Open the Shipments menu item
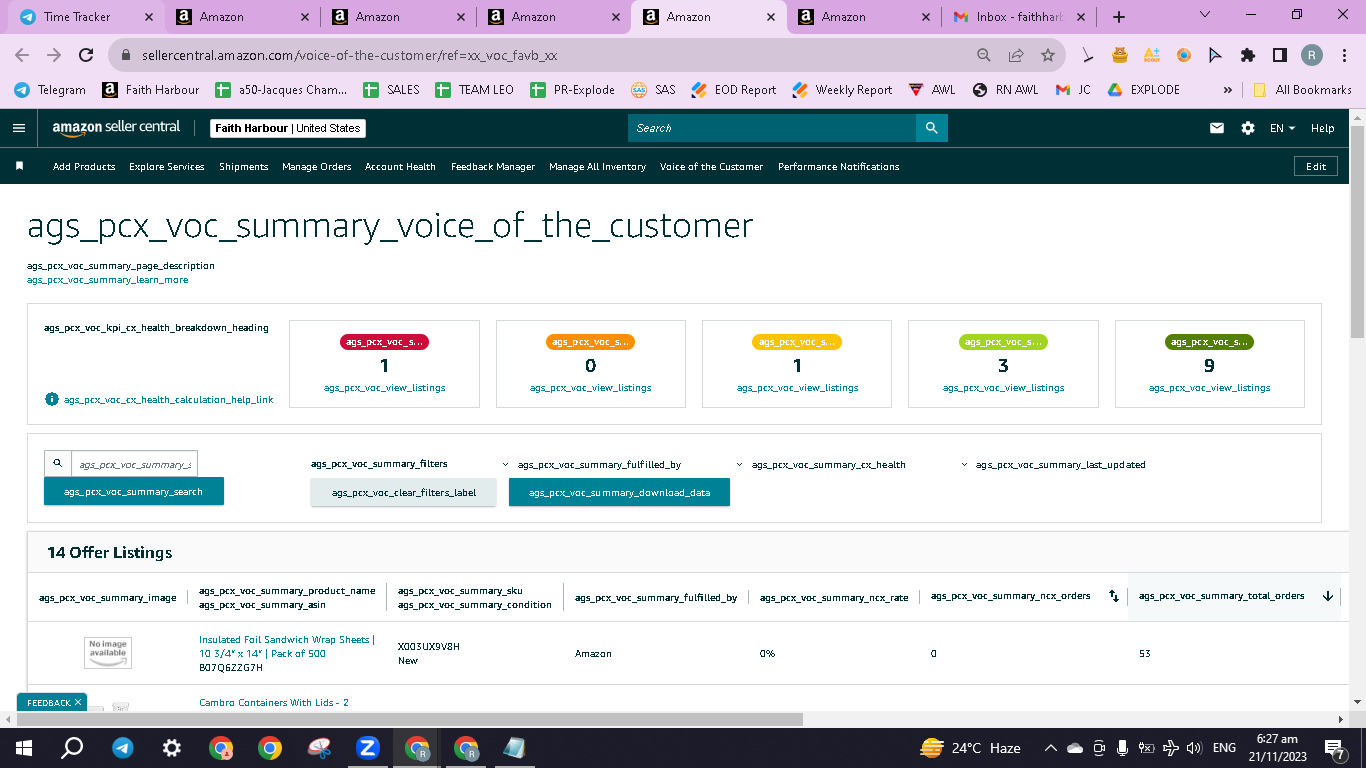The height and width of the screenshot is (768, 1366). (244, 167)
